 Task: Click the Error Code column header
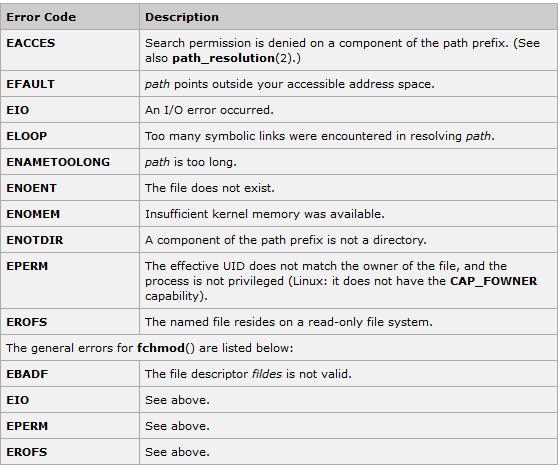[41, 17]
